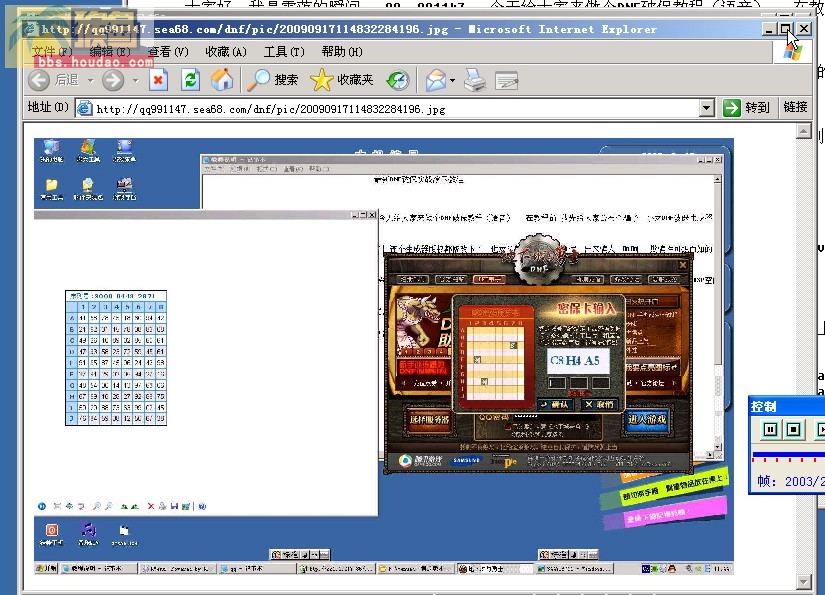Click the IE scrollbar down arrow
This screenshot has height=595, width=825.
pyautogui.click(x=803, y=582)
